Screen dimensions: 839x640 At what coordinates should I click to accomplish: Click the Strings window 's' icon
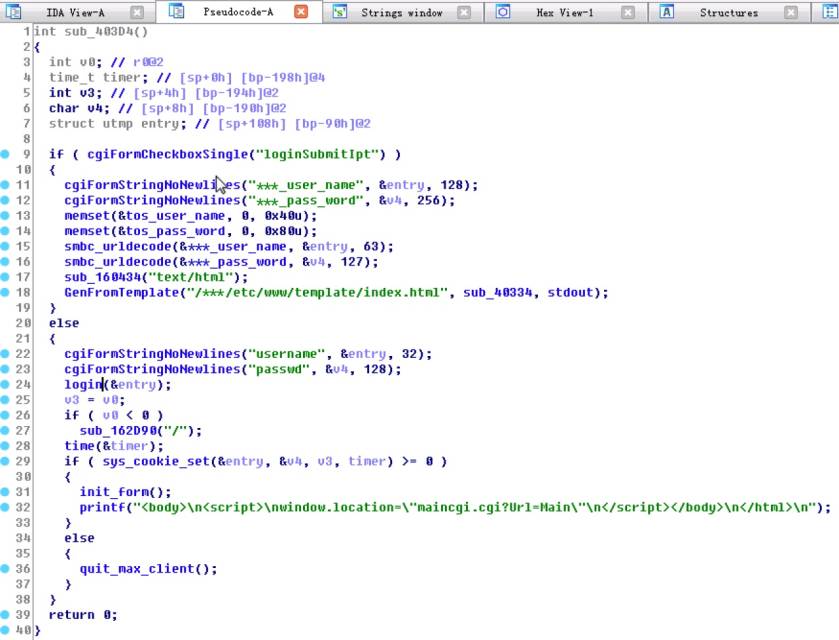pyautogui.click(x=340, y=11)
